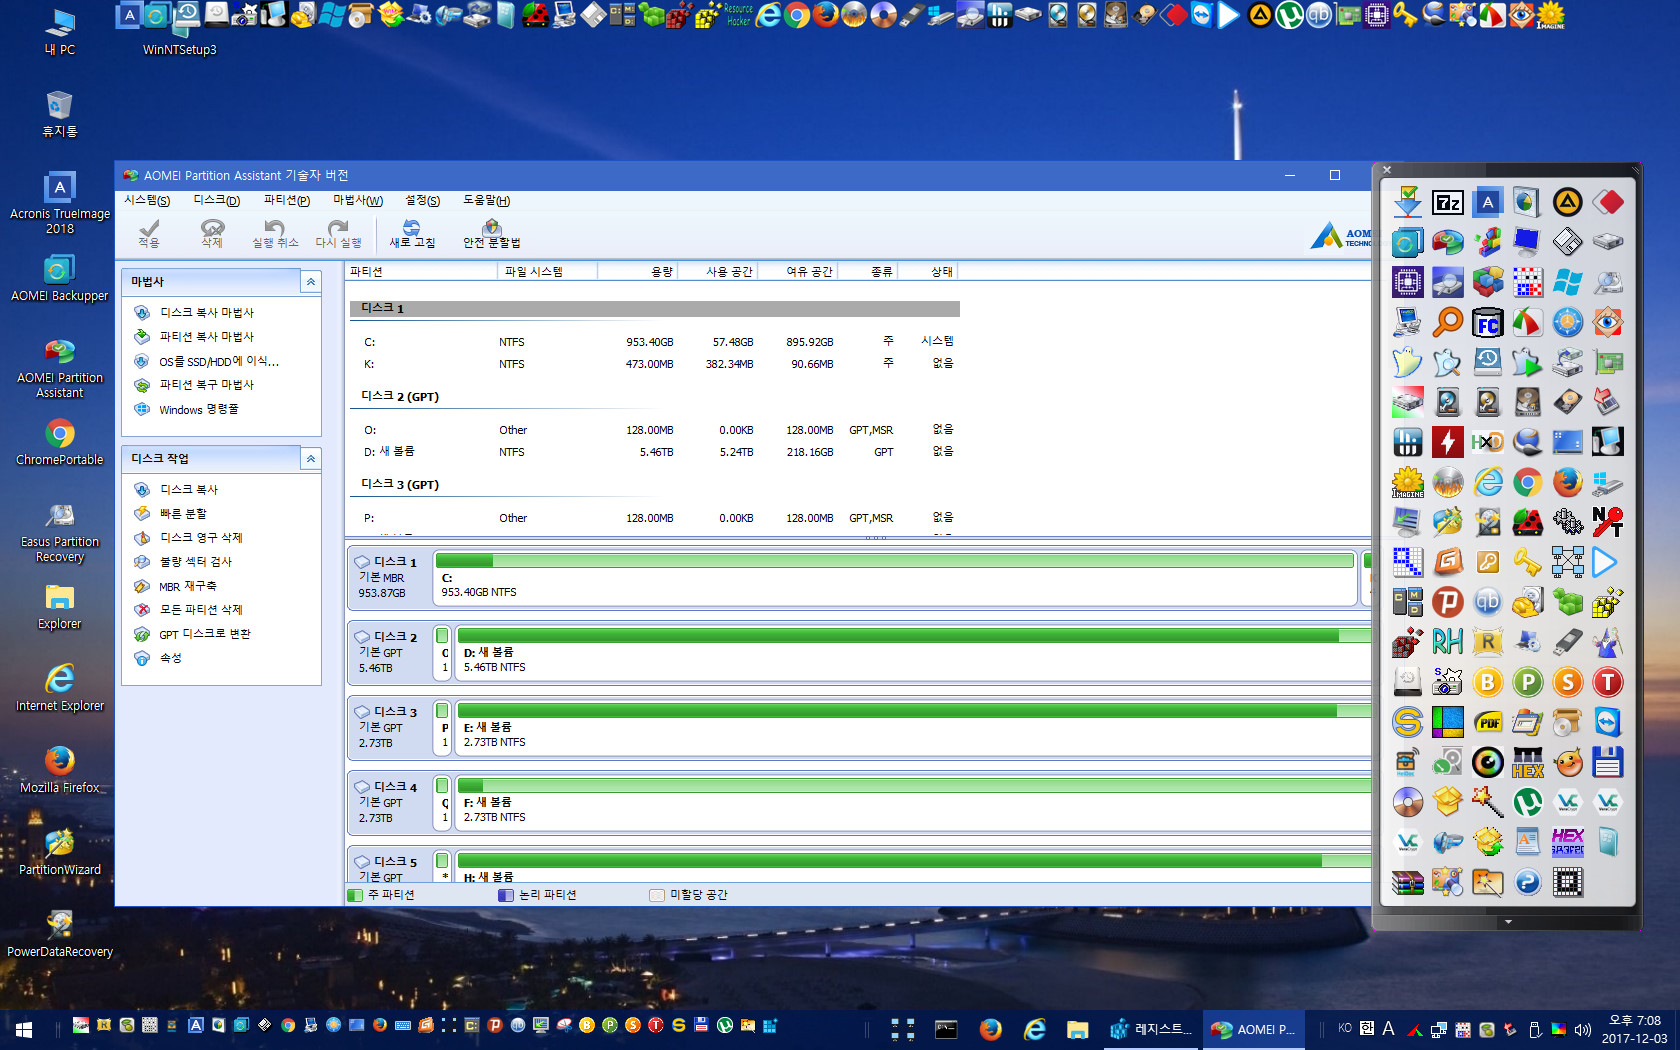This screenshot has width=1680, height=1050.
Task: Launch qBittorrent from the launcher panel
Action: (x=1487, y=603)
